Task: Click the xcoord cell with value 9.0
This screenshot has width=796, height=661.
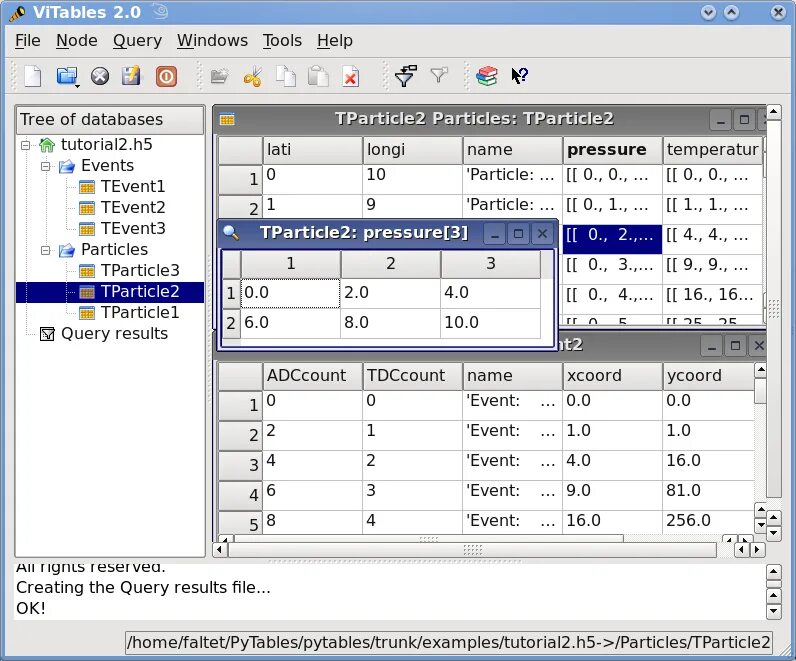Action: [612, 495]
